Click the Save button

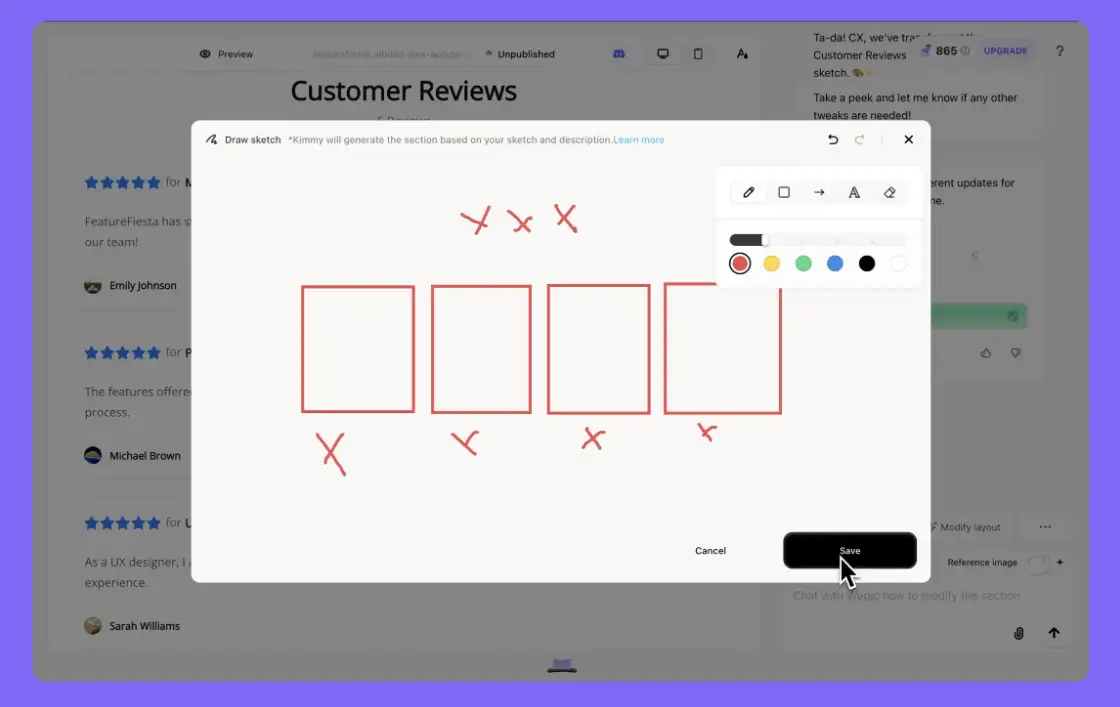click(x=849, y=551)
